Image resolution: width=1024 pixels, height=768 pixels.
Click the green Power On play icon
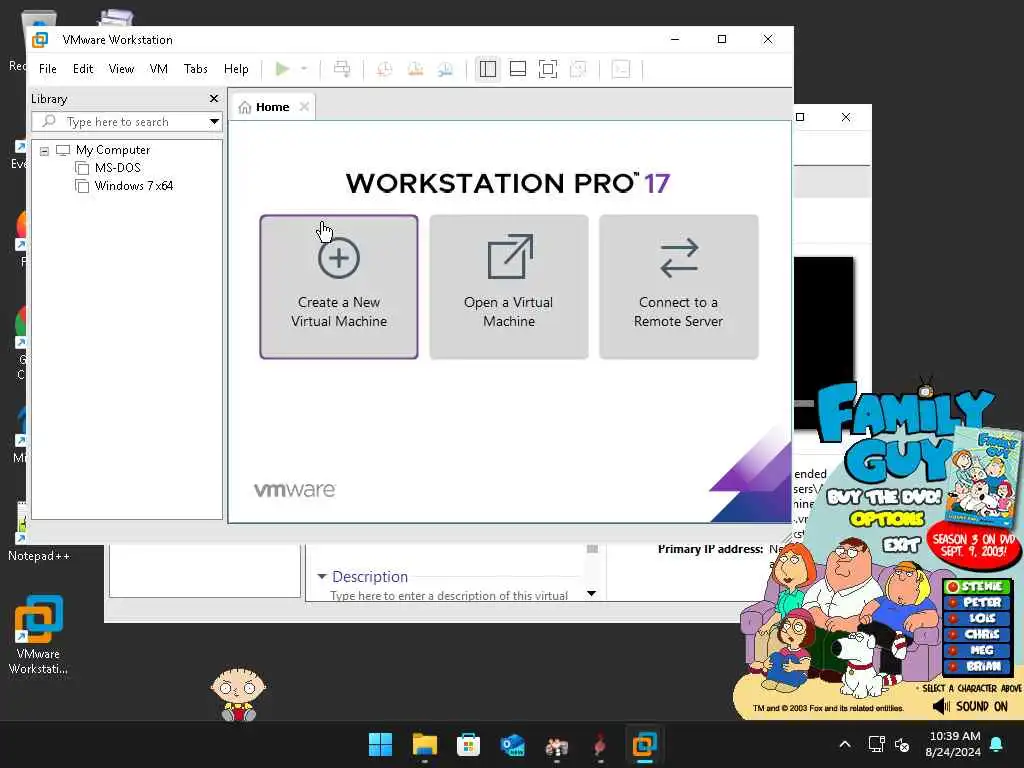click(x=282, y=69)
